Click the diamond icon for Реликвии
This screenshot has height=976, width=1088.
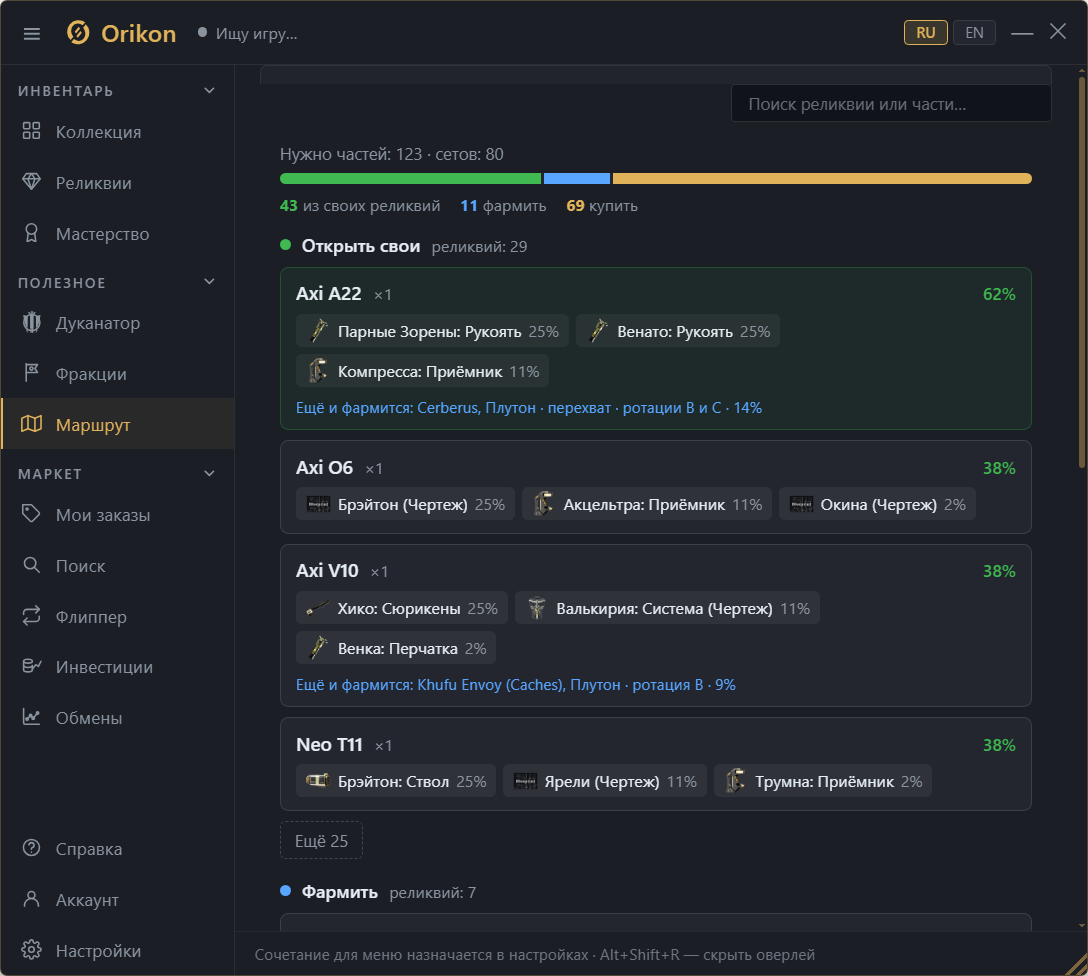click(31, 182)
